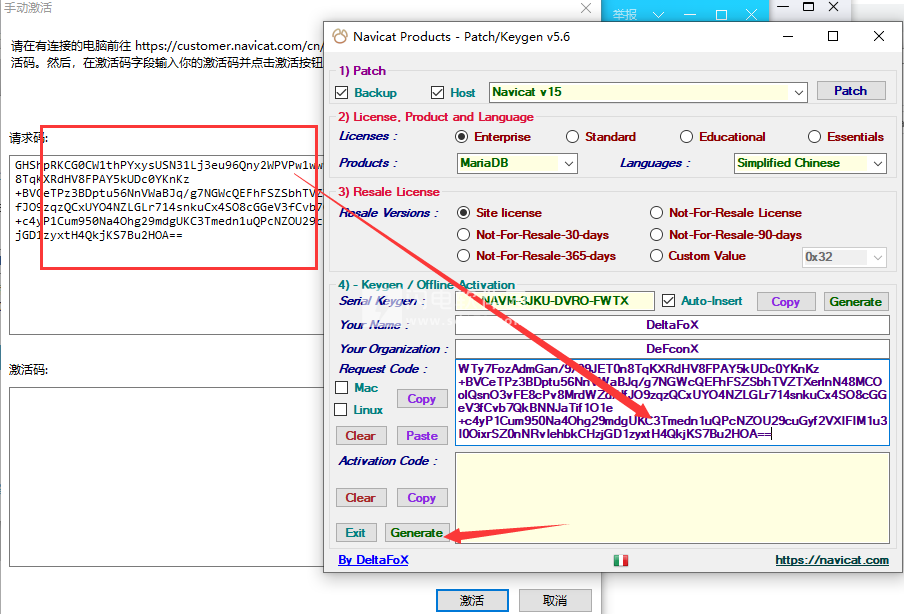Open the By DeltaFoX link
904x614 pixels.
[x=373, y=560]
